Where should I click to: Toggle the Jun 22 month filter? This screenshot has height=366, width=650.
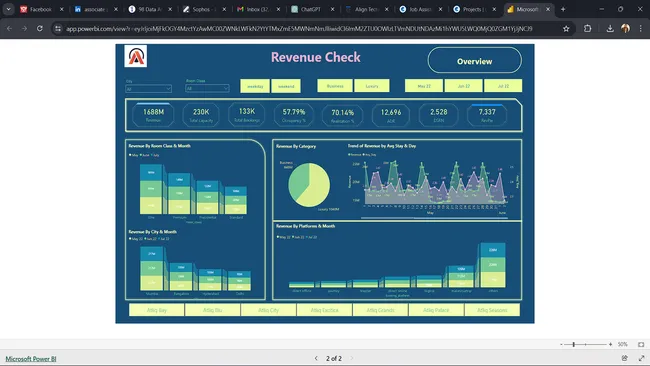[x=463, y=86]
